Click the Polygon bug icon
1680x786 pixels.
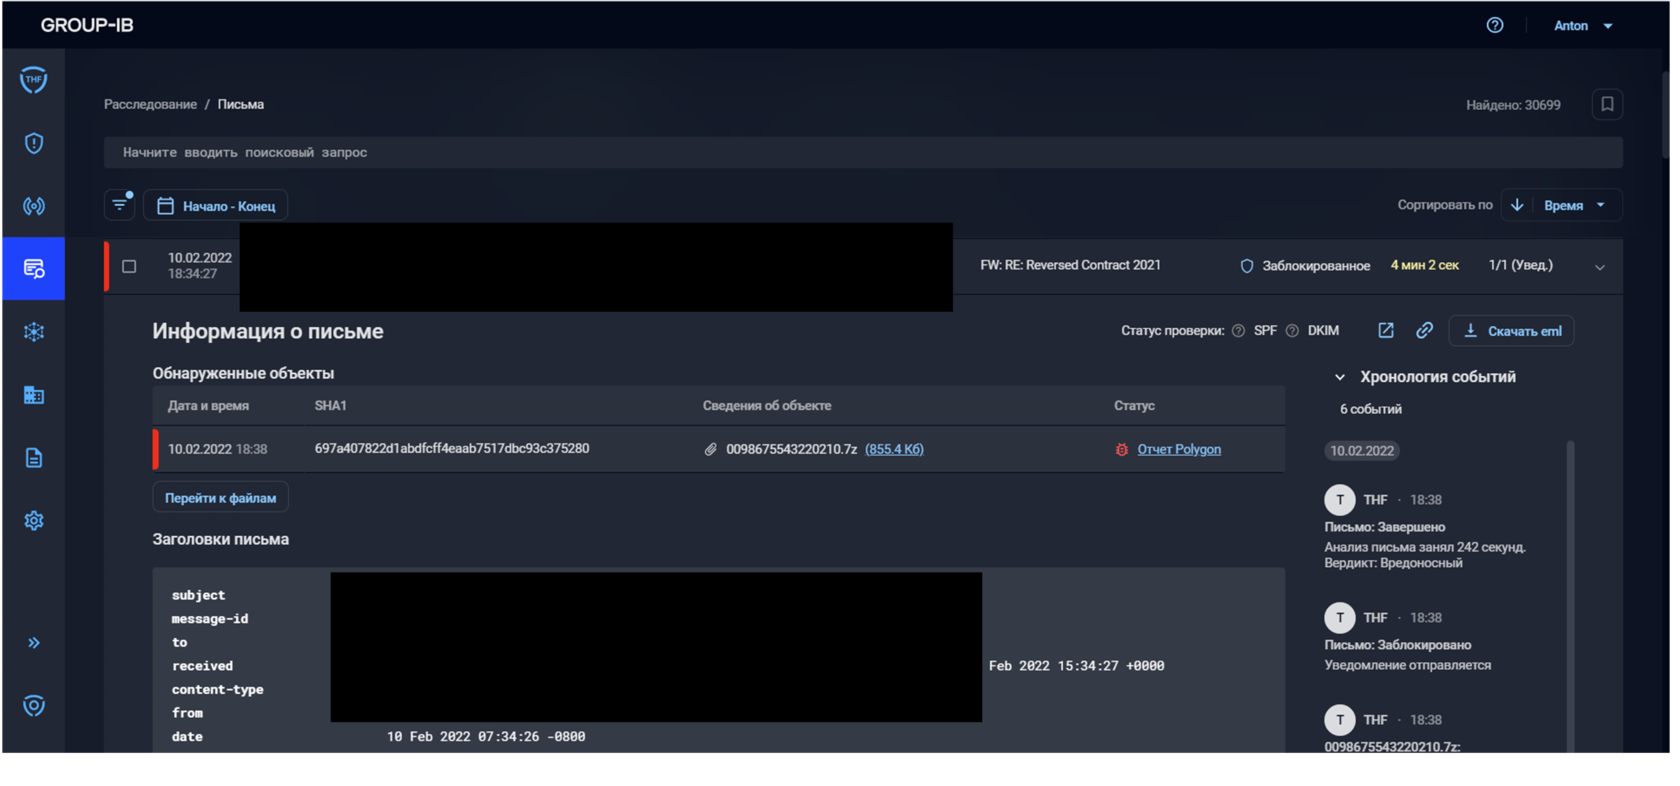point(1122,450)
